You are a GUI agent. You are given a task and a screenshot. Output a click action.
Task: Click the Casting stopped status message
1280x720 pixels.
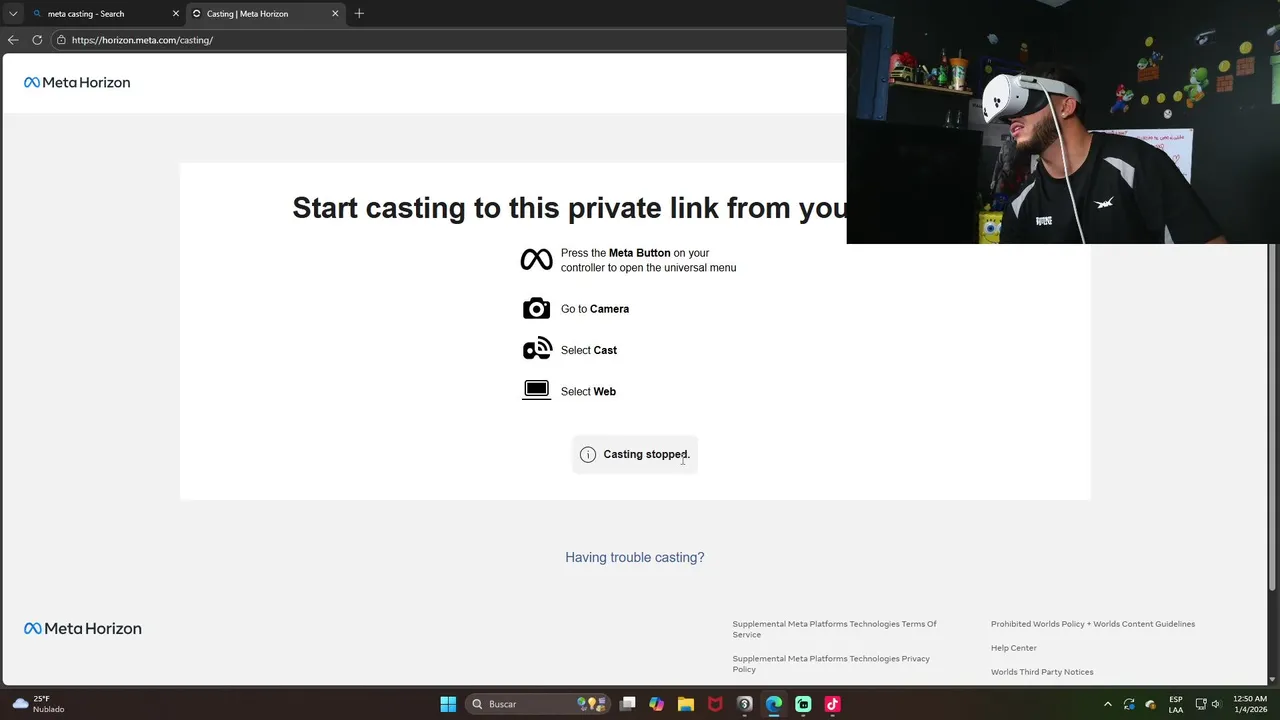pos(635,454)
